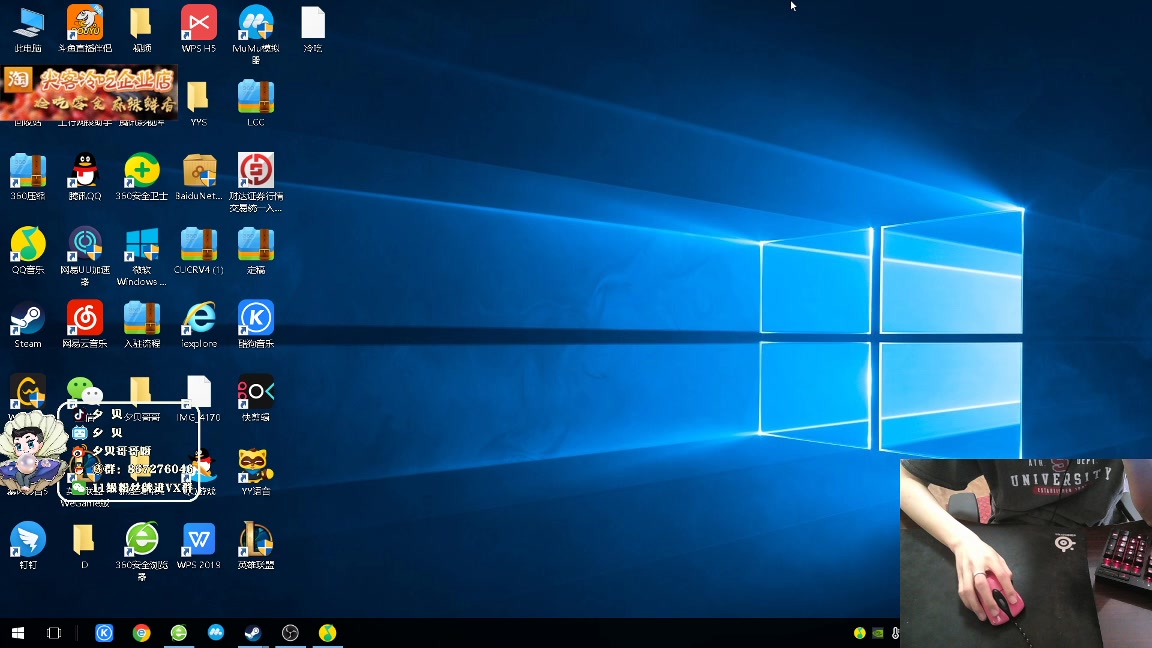Open the 此电脑 (This PC) desktop icon
The width and height of the screenshot is (1152, 648).
click(x=28, y=29)
